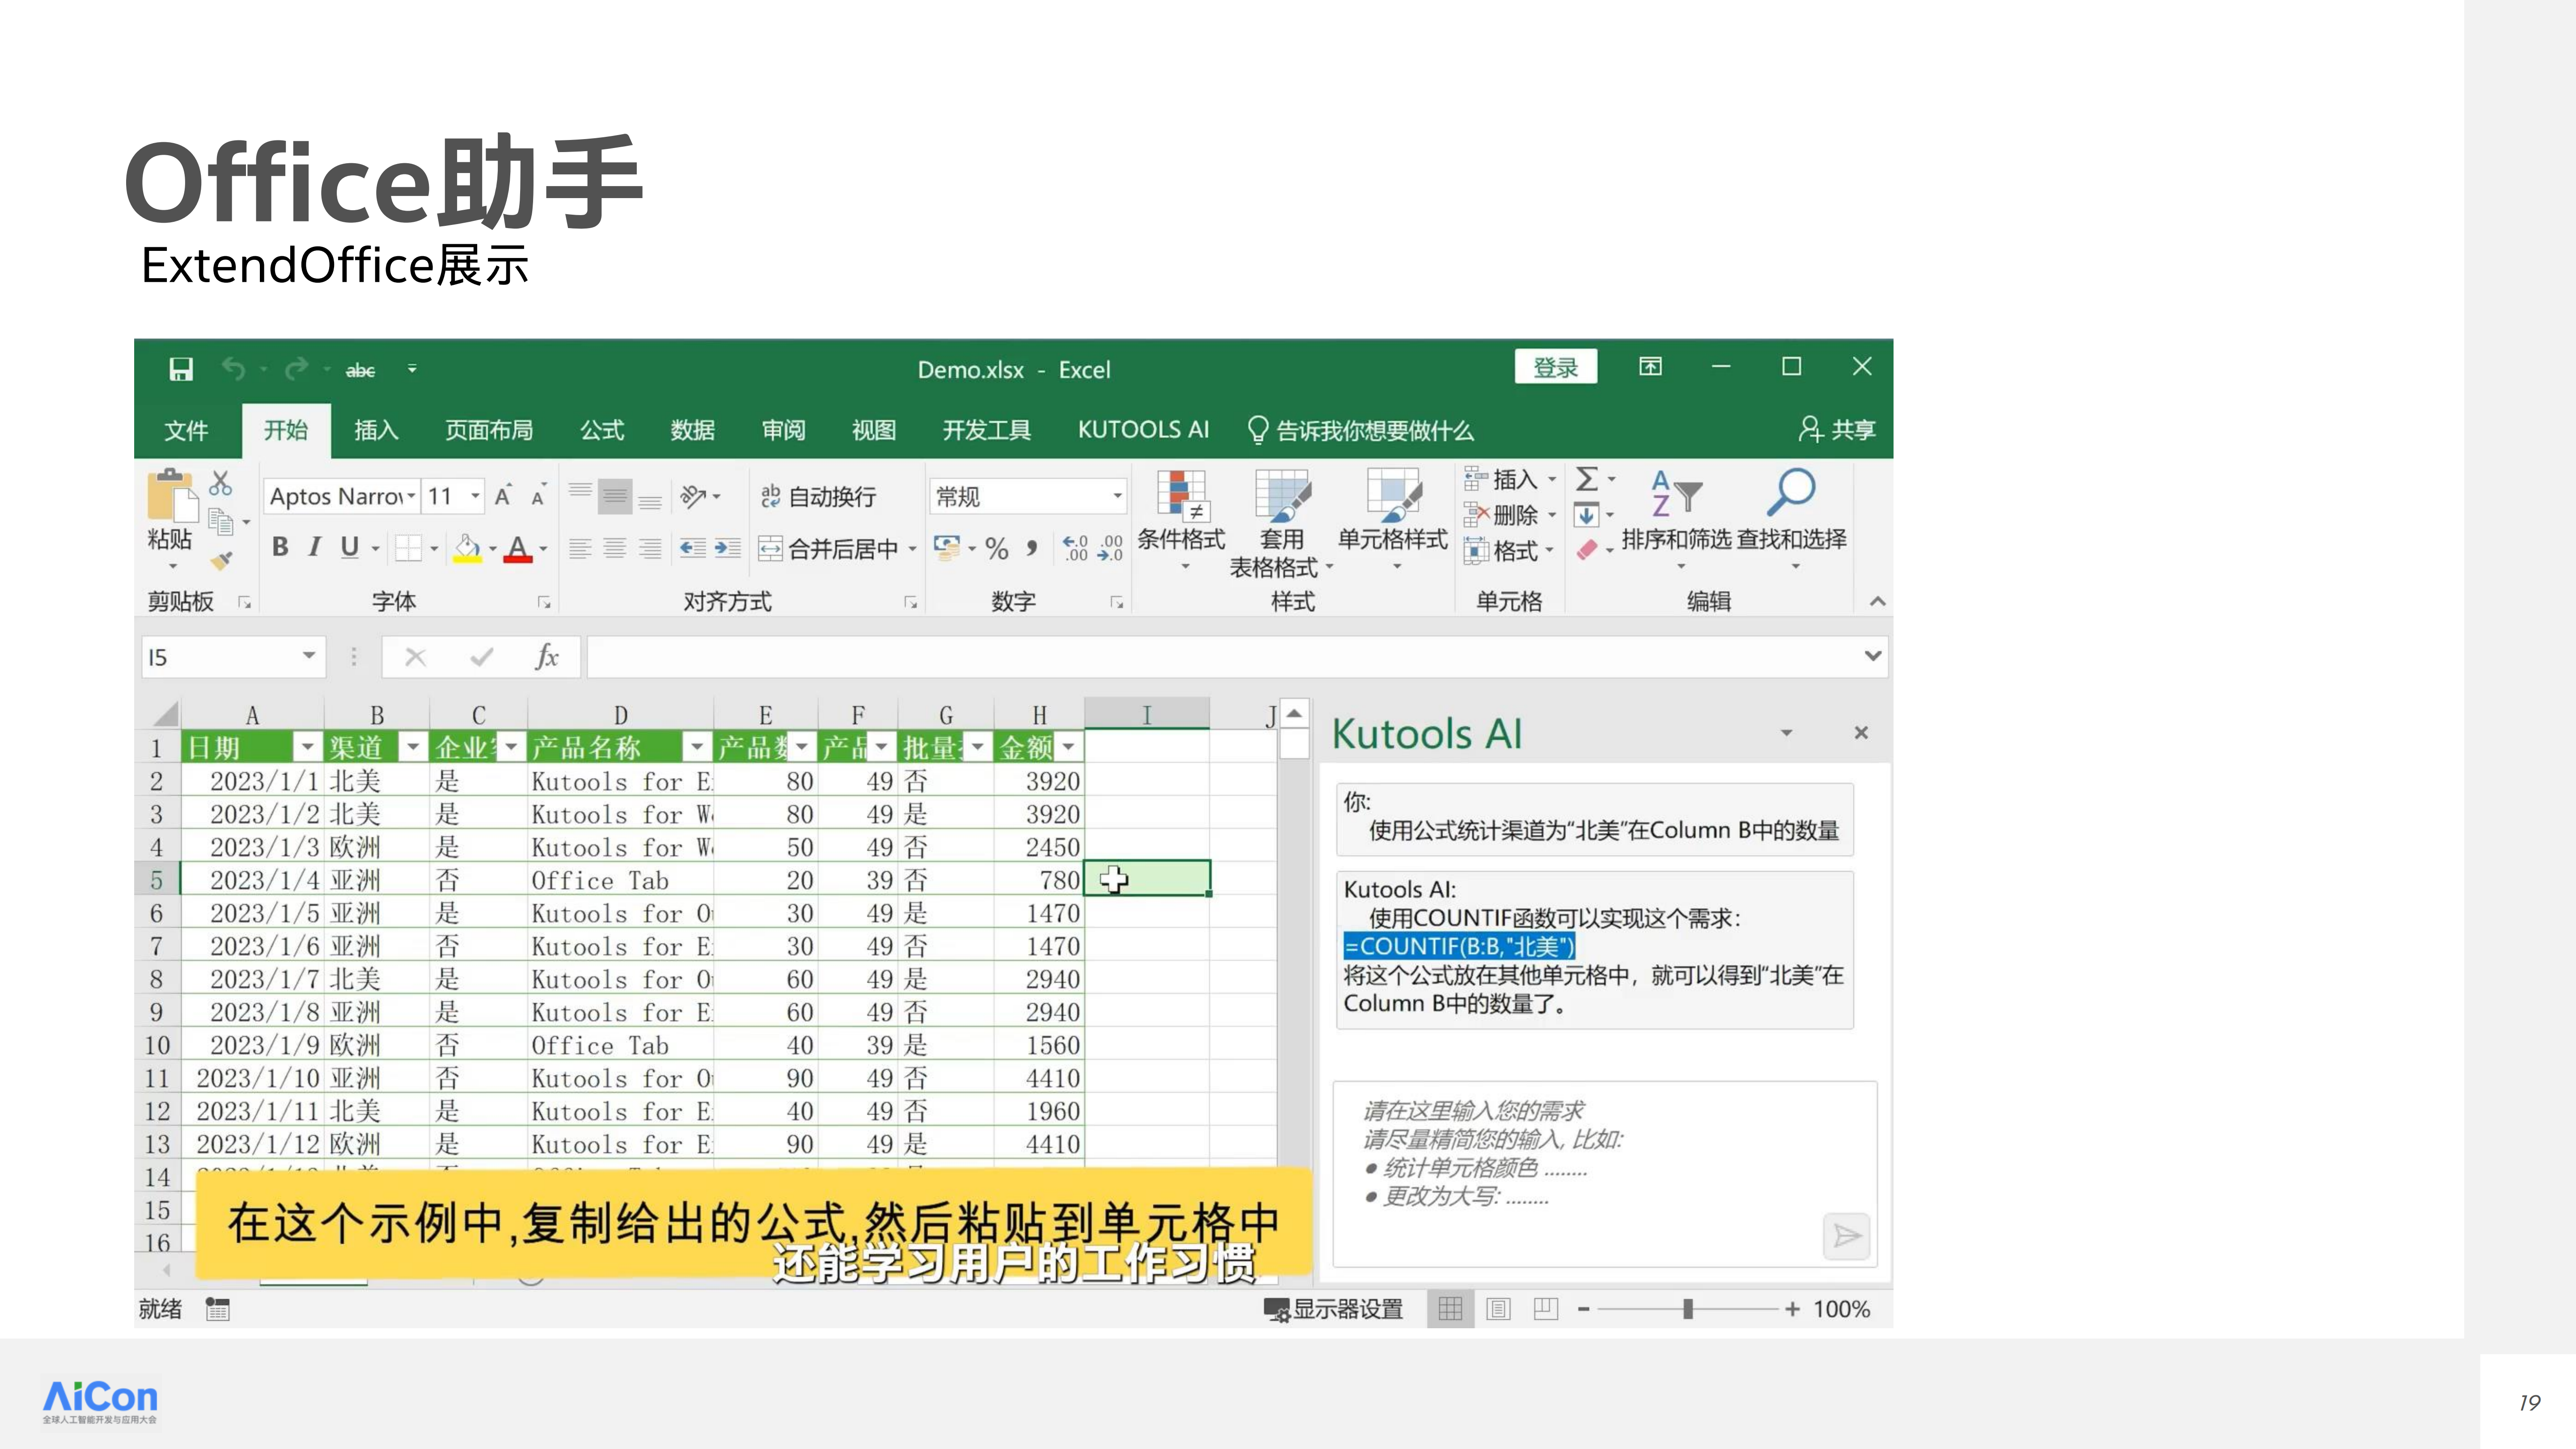
Task: Toggle Bold formatting
Action: (x=280, y=547)
